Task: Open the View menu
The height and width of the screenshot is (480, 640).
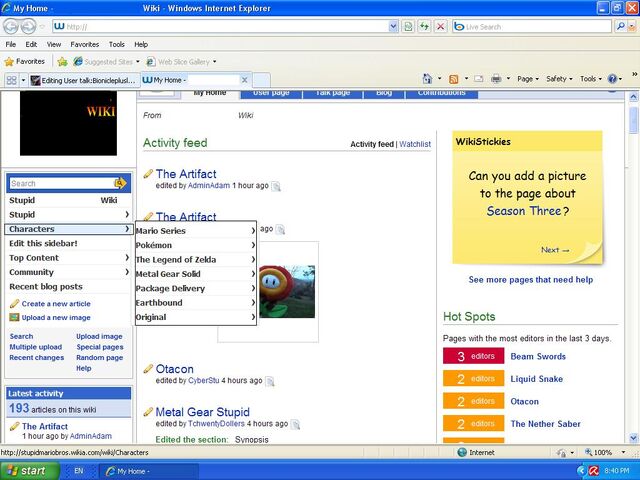Action: click(x=53, y=44)
